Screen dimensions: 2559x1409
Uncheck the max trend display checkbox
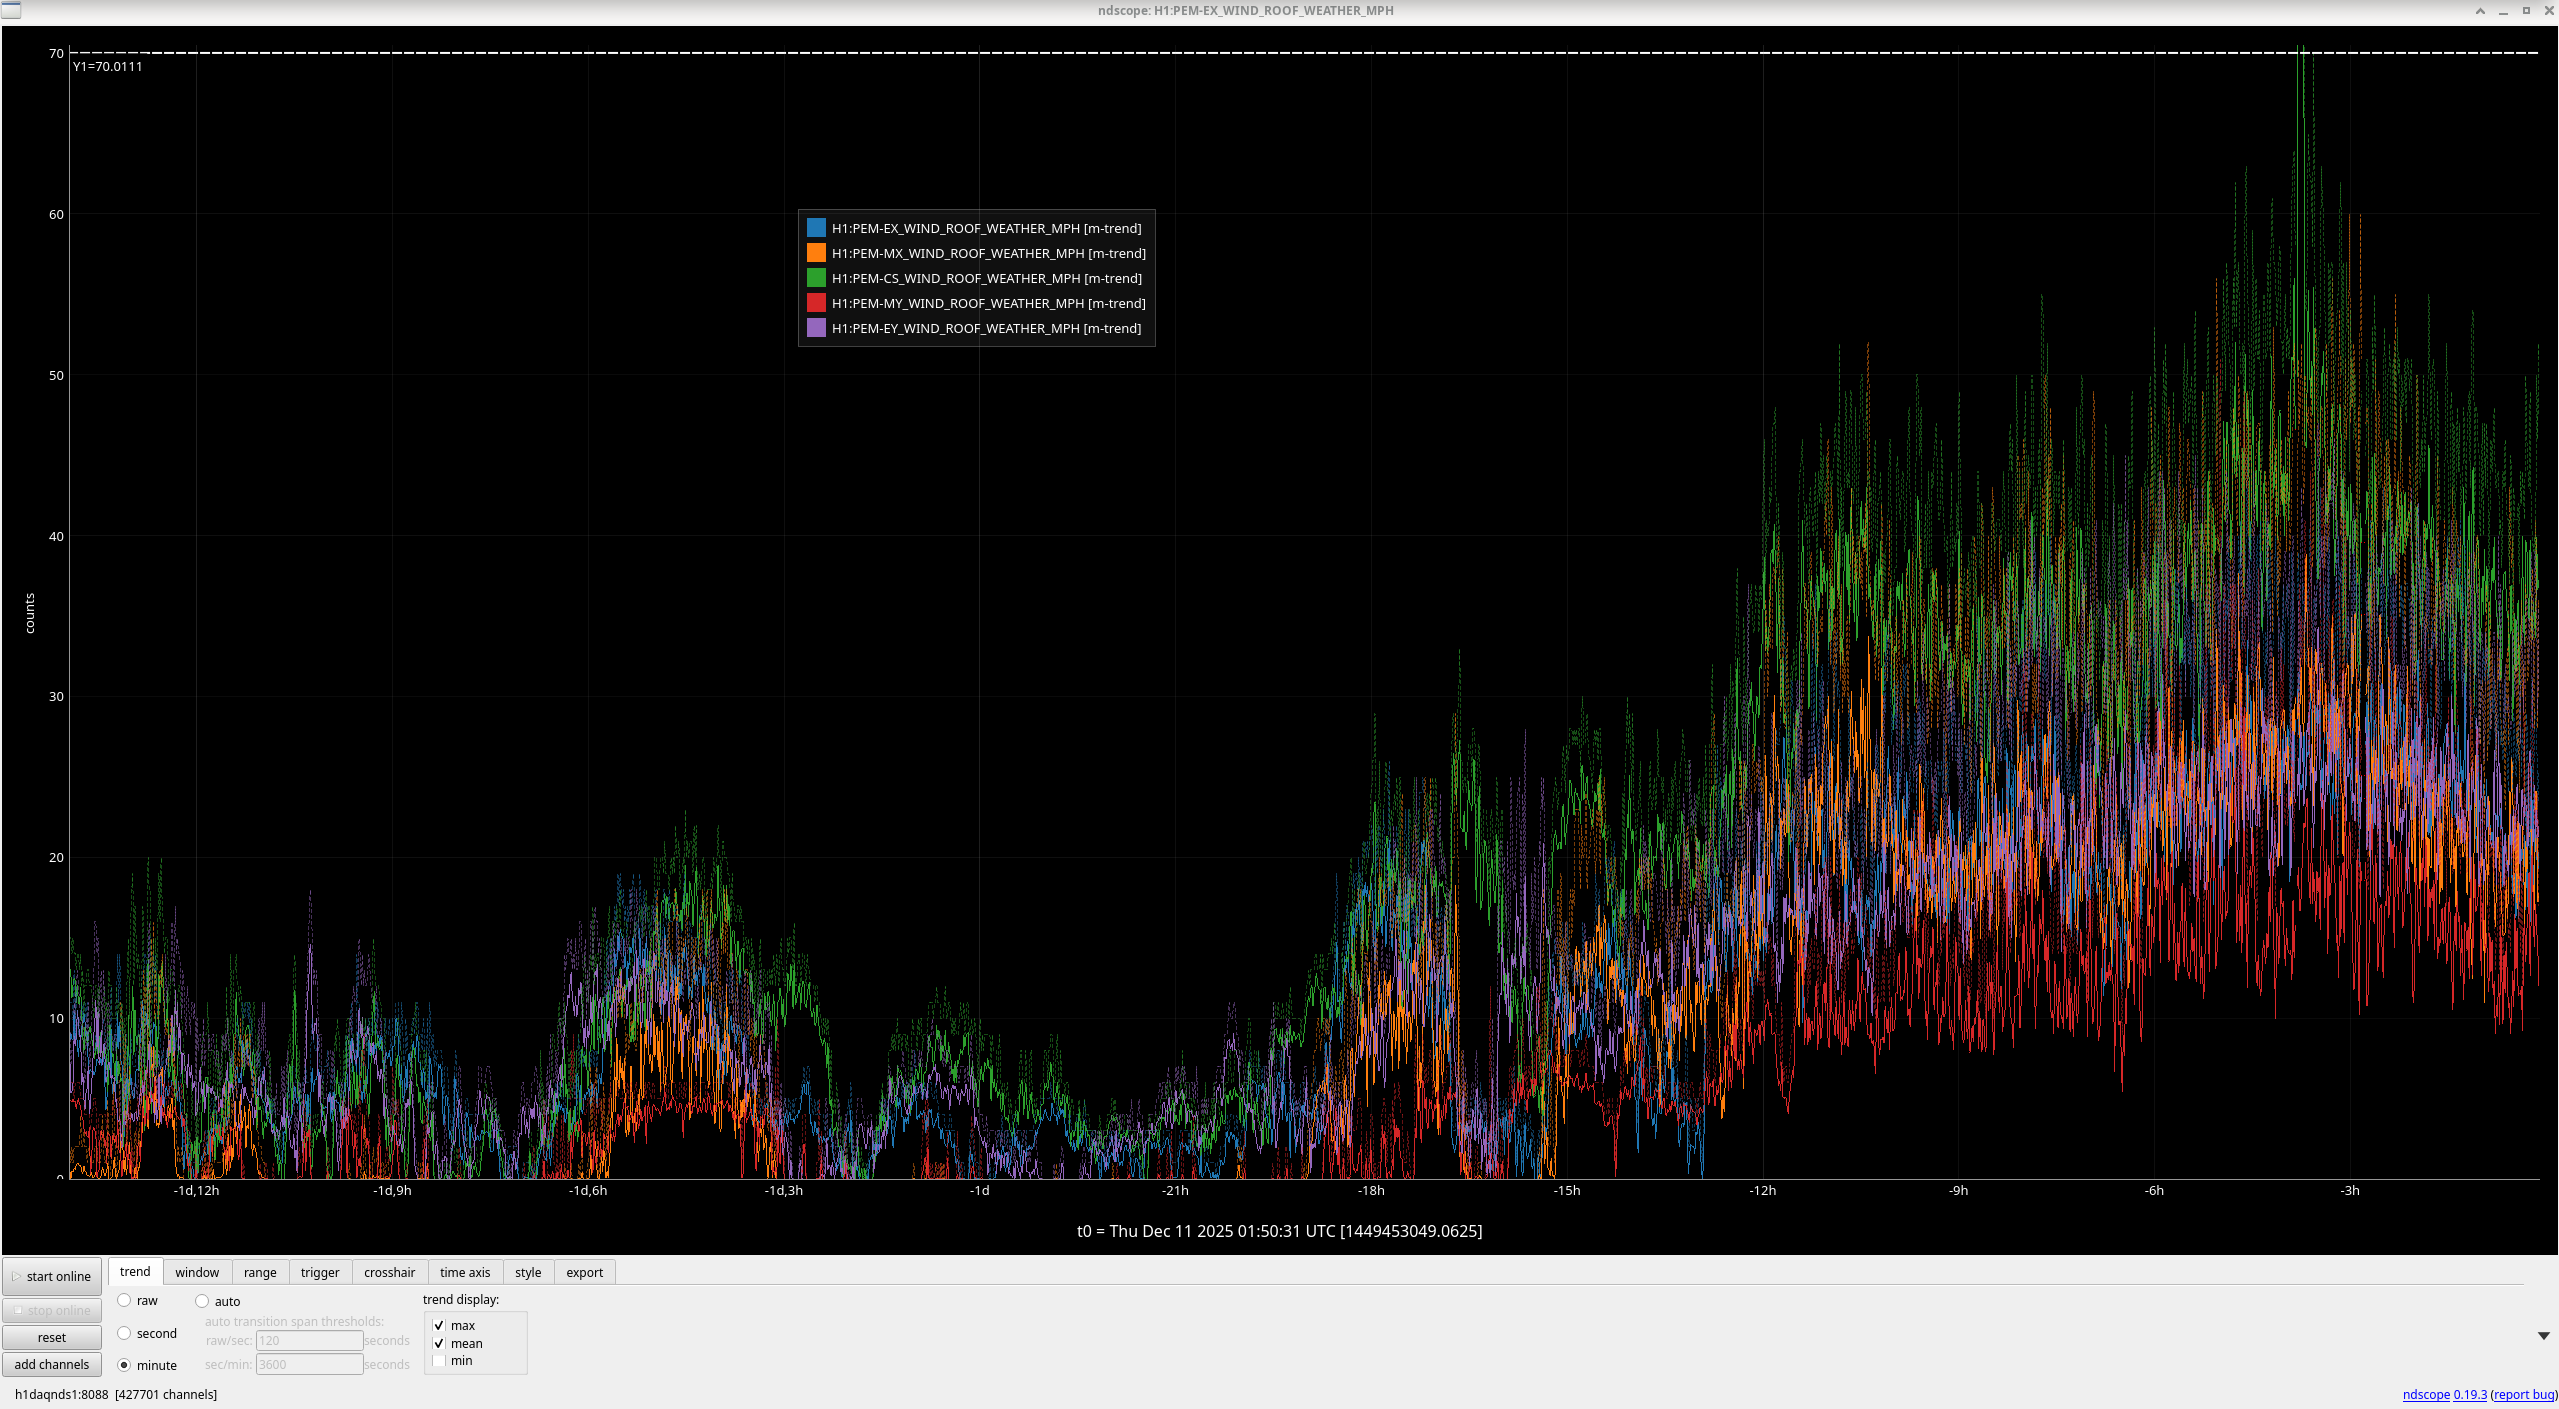pos(439,1325)
